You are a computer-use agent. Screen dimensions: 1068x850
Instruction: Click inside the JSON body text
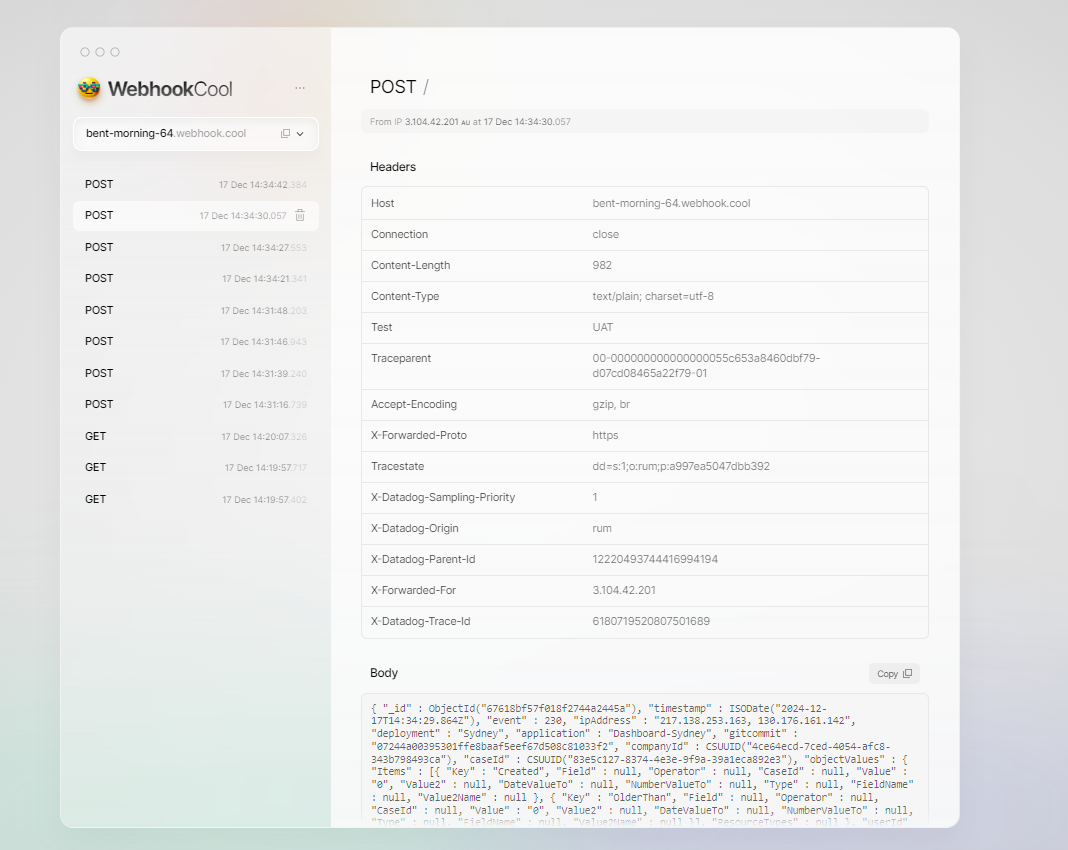pyautogui.click(x=640, y=760)
